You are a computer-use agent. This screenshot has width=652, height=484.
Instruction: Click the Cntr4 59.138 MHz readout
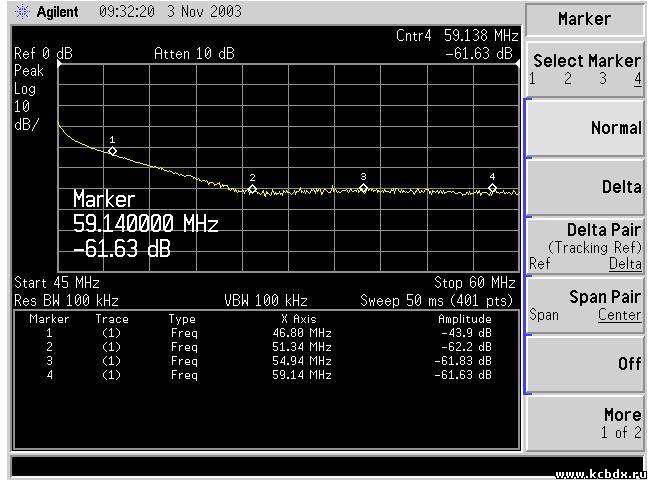pos(457,36)
